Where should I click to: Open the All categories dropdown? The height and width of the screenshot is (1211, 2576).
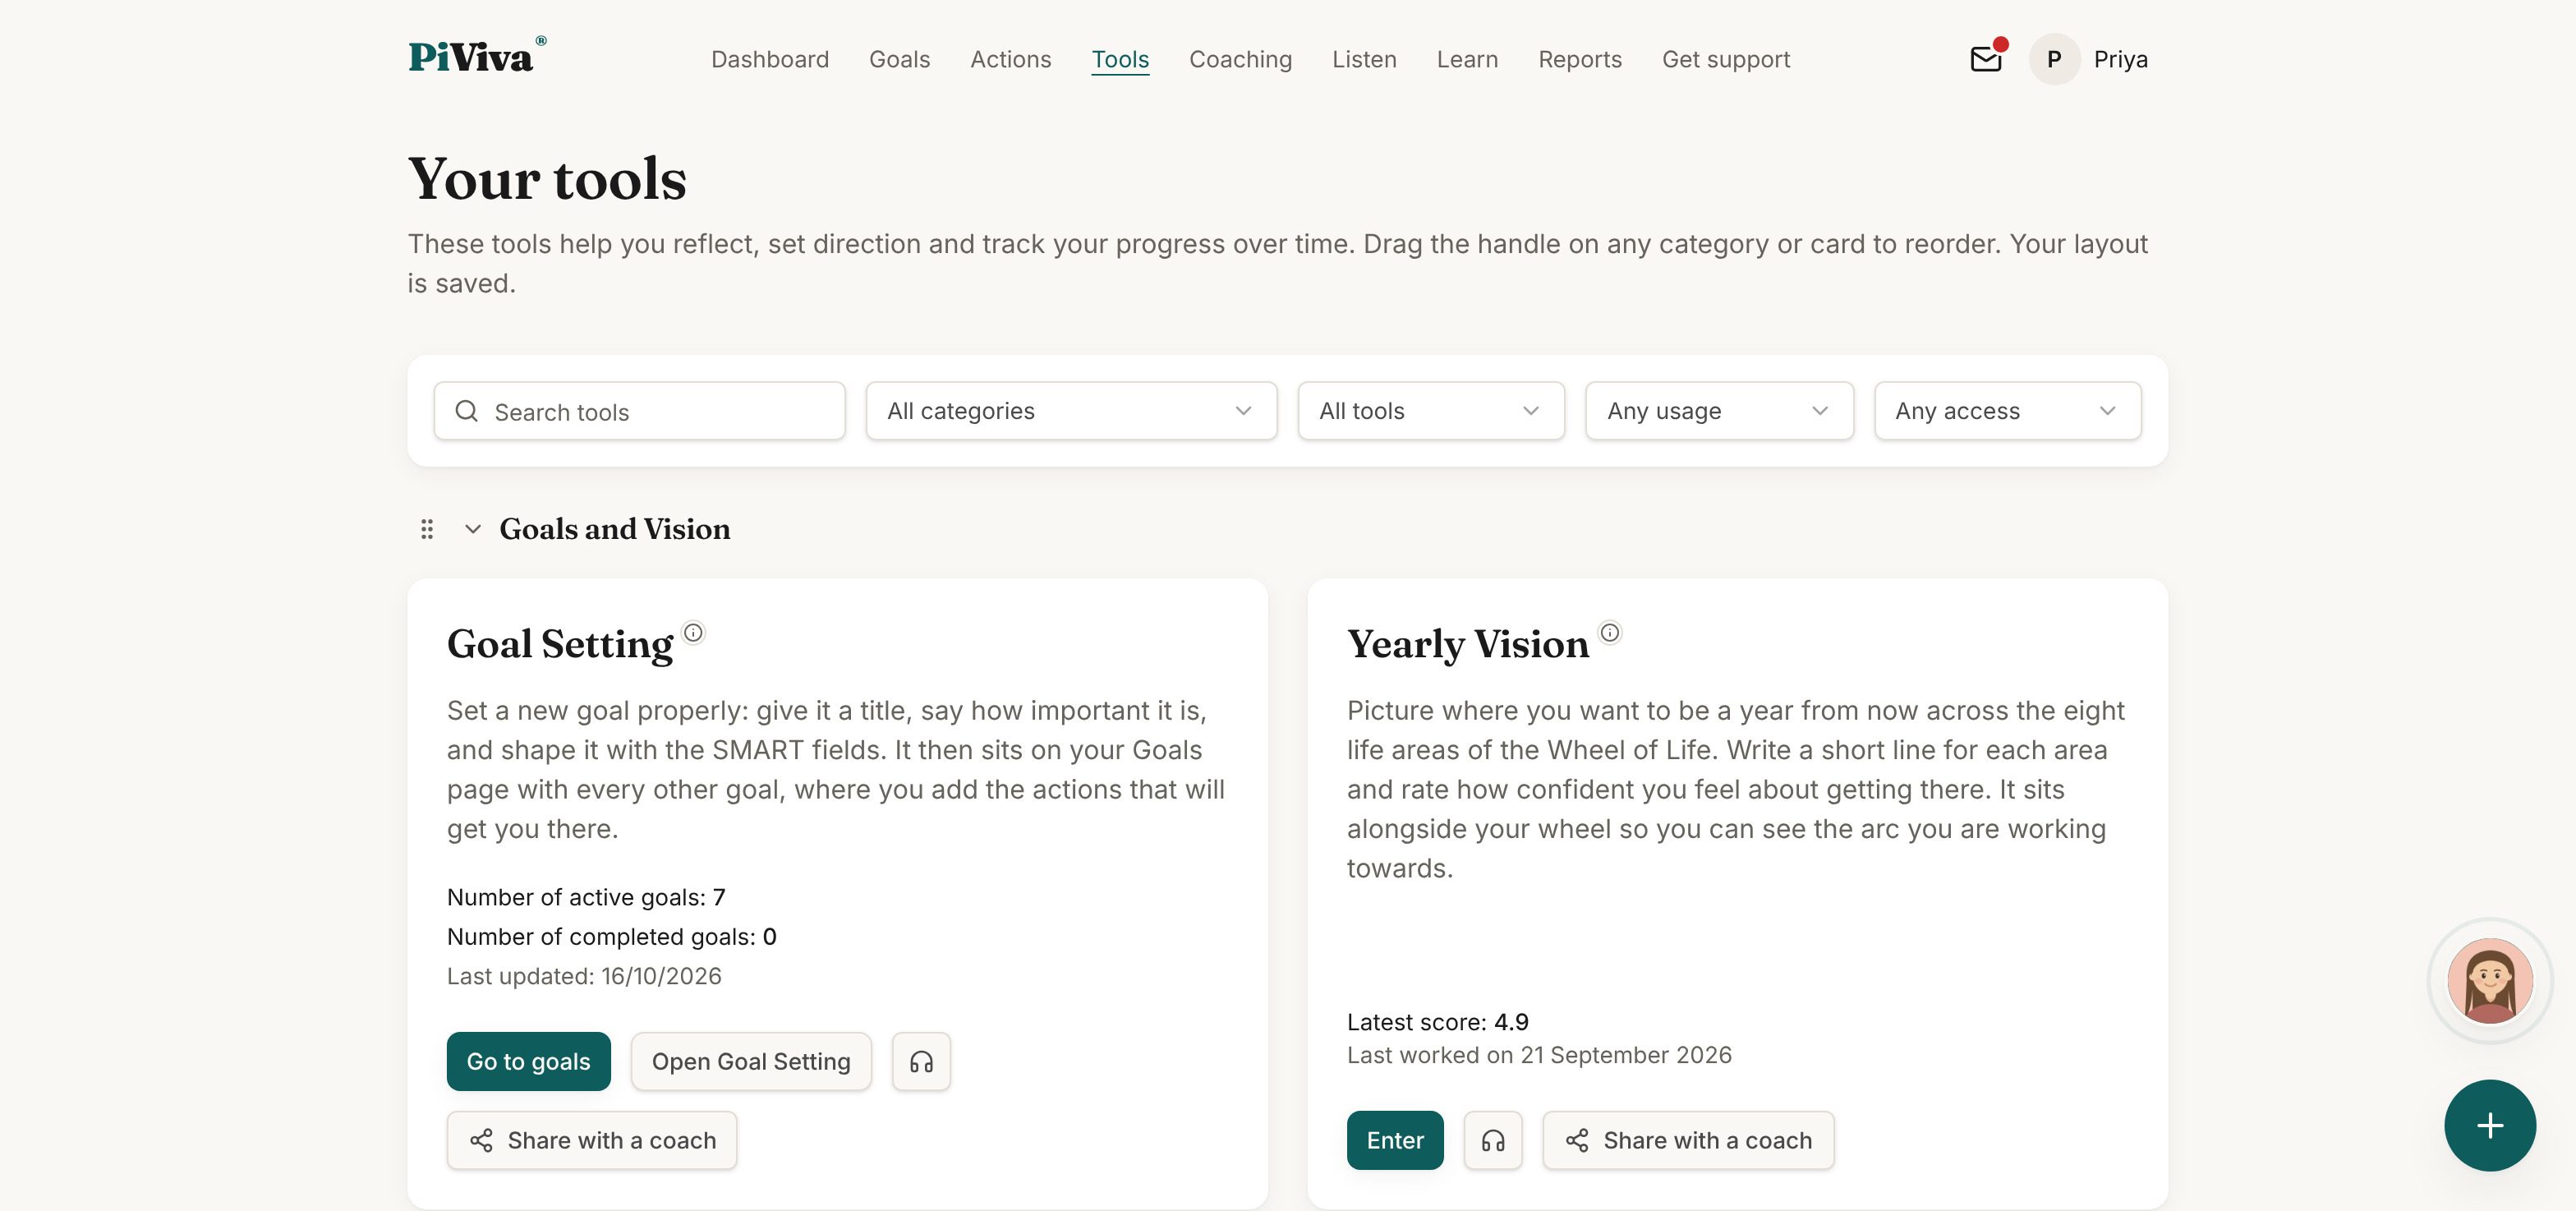(x=1071, y=411)
